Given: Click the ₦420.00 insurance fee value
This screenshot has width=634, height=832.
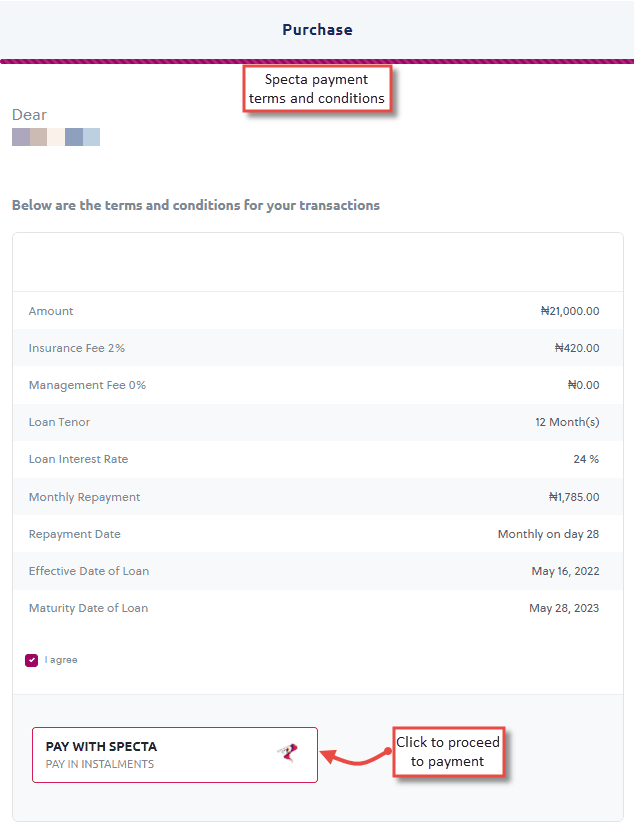Looking at the screenshot, I should [577, 348].
